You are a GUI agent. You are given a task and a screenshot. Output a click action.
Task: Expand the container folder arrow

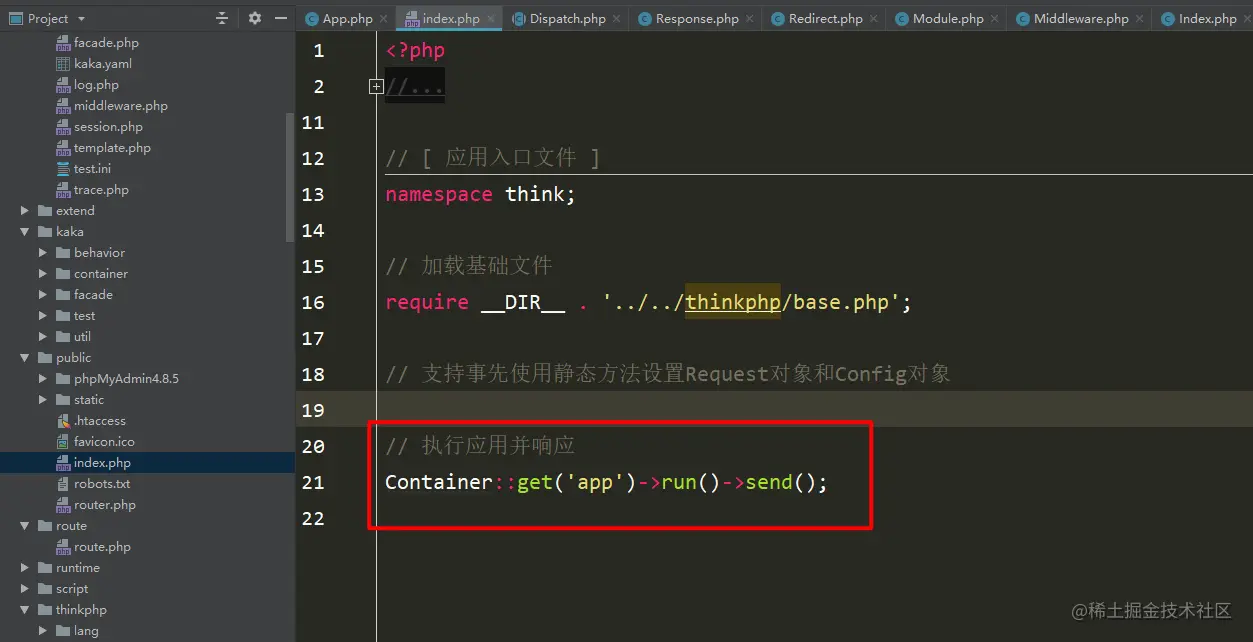[43, 274]
